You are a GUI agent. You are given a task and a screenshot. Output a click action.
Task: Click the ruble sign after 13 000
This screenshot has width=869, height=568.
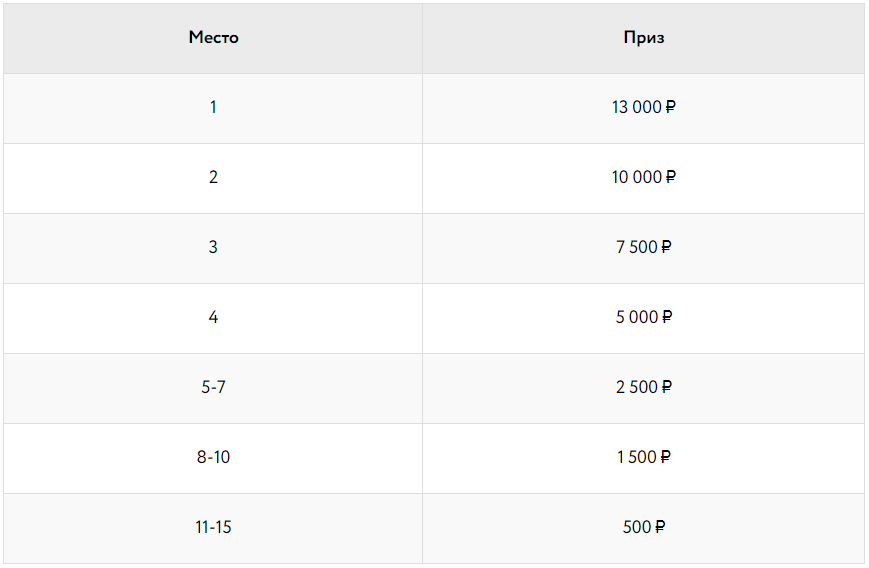[x=670, y=107]
